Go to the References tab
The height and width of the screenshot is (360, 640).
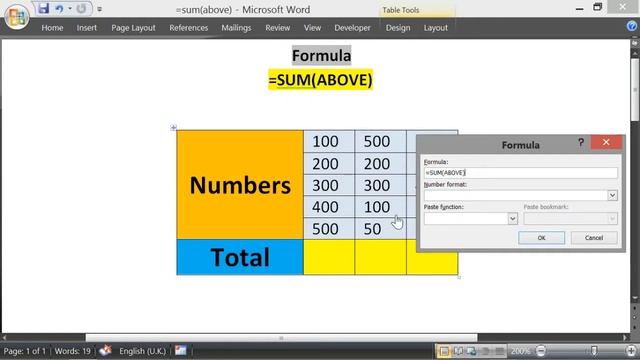(189, 28)
